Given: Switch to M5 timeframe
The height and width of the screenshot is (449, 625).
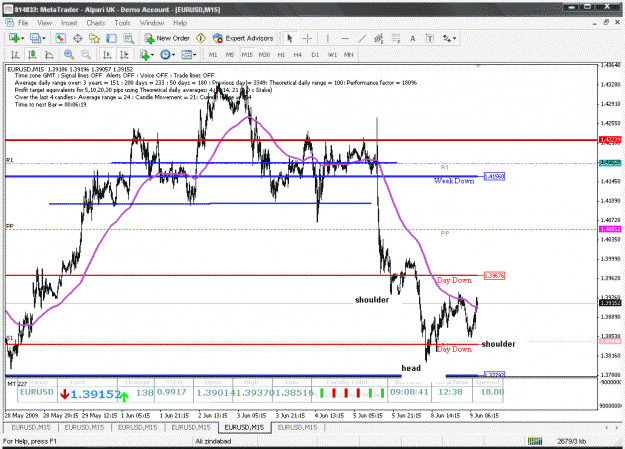Looking at the screenshot, I should [230, 55].
